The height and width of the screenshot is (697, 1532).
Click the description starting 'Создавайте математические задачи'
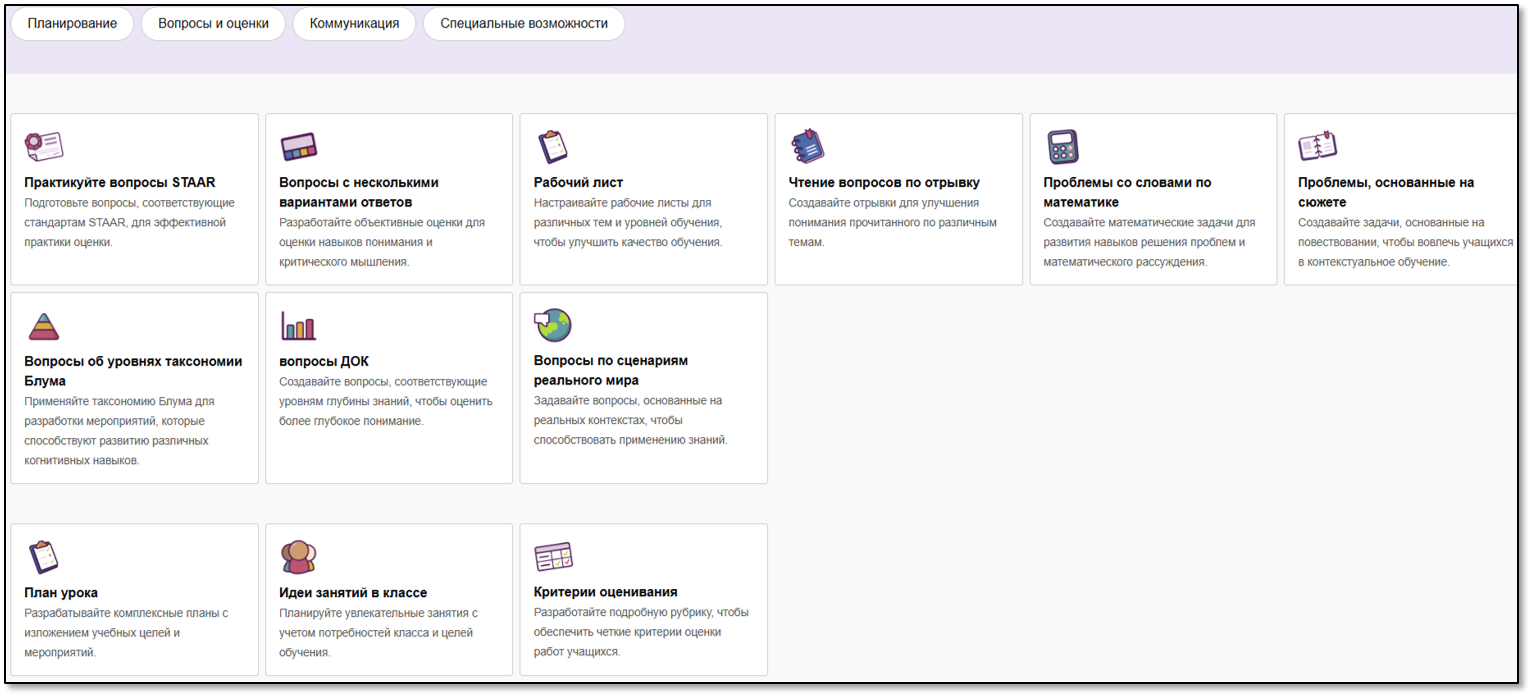coord(1149,242)
